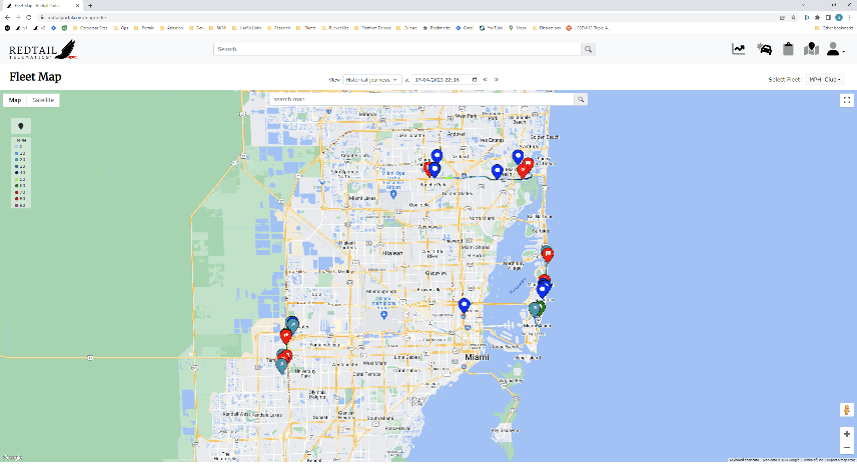The width and height of the screenshot is (857, 465).
Task: Open the user account dropdown menu
Action: pyautogui.click(x=835, y=49)
